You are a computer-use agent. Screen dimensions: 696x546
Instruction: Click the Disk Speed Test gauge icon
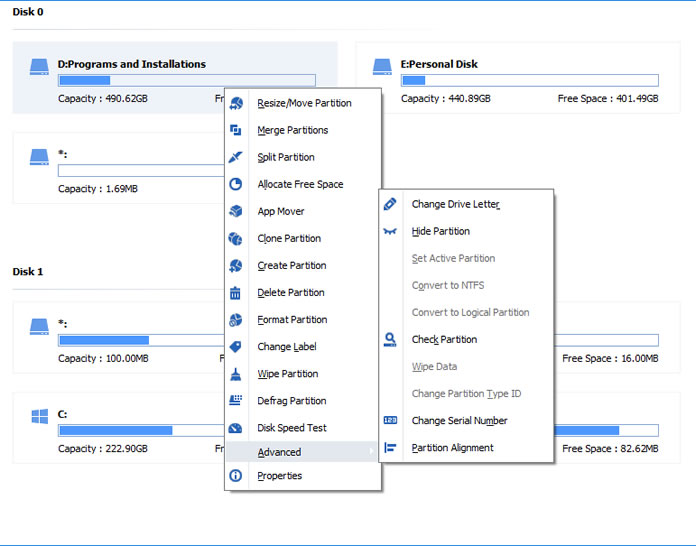235,428
